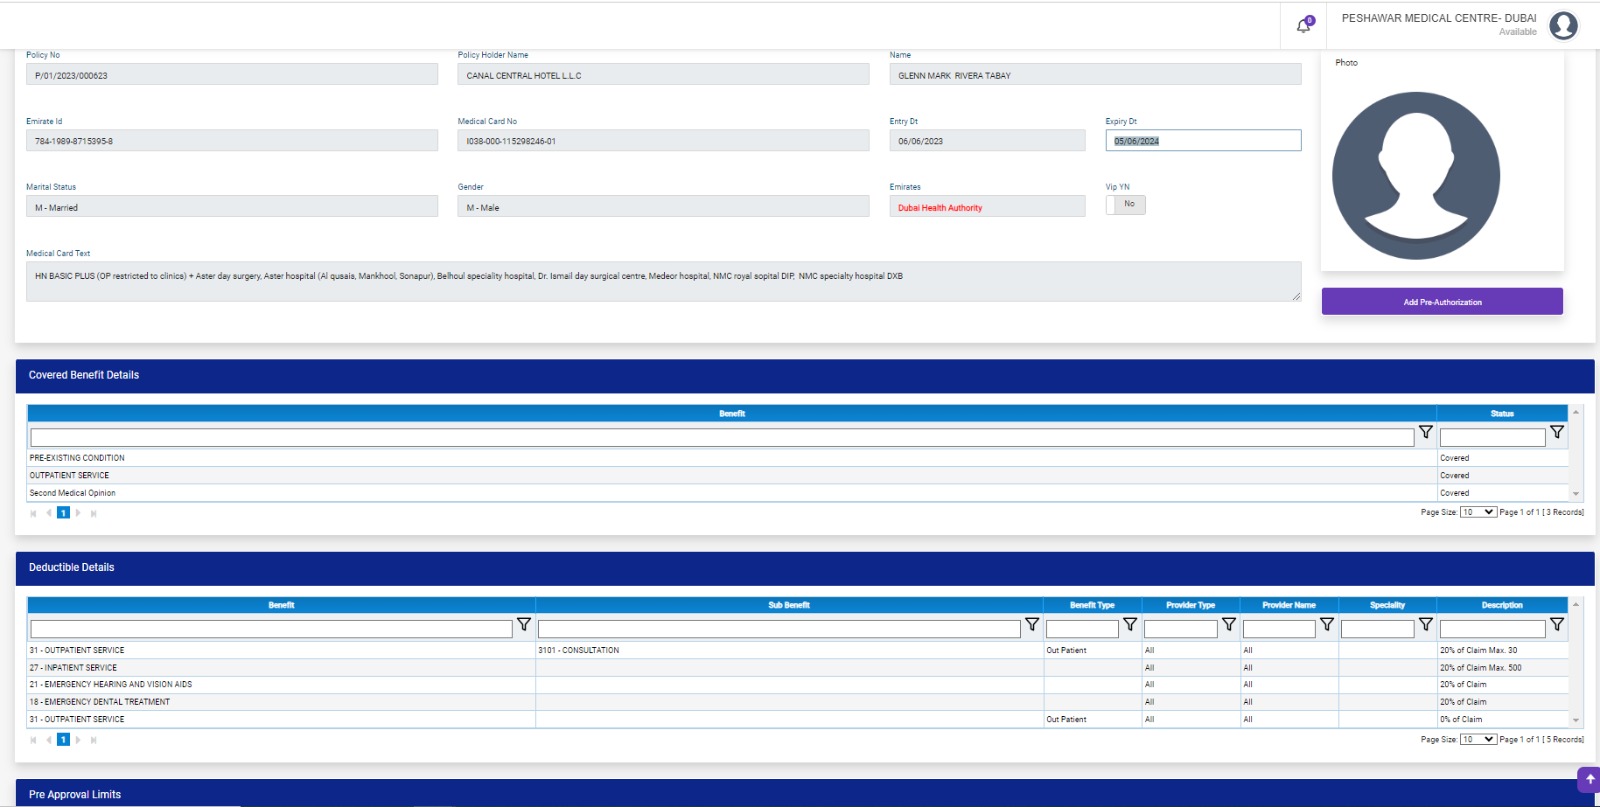The image size is (1600, 807).
Task: Click filter icon for Covered Benefit Status column
Action: (x=1557, y=433)
